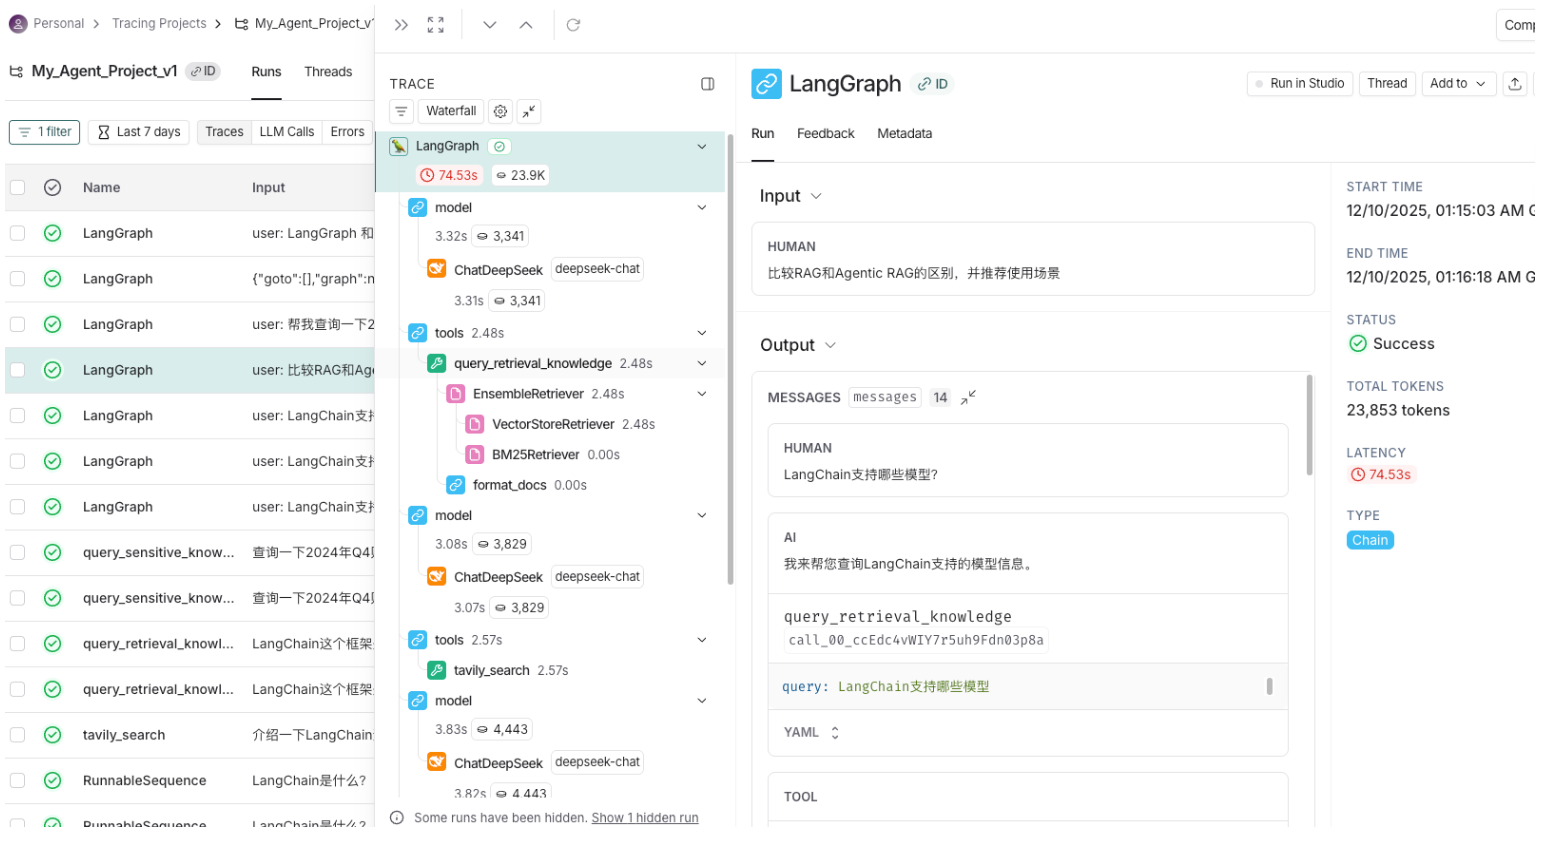Viewport: 1554px width, 850px height.
Task: Toggle the trace side panel layout icon
Action: click(707, 84)
